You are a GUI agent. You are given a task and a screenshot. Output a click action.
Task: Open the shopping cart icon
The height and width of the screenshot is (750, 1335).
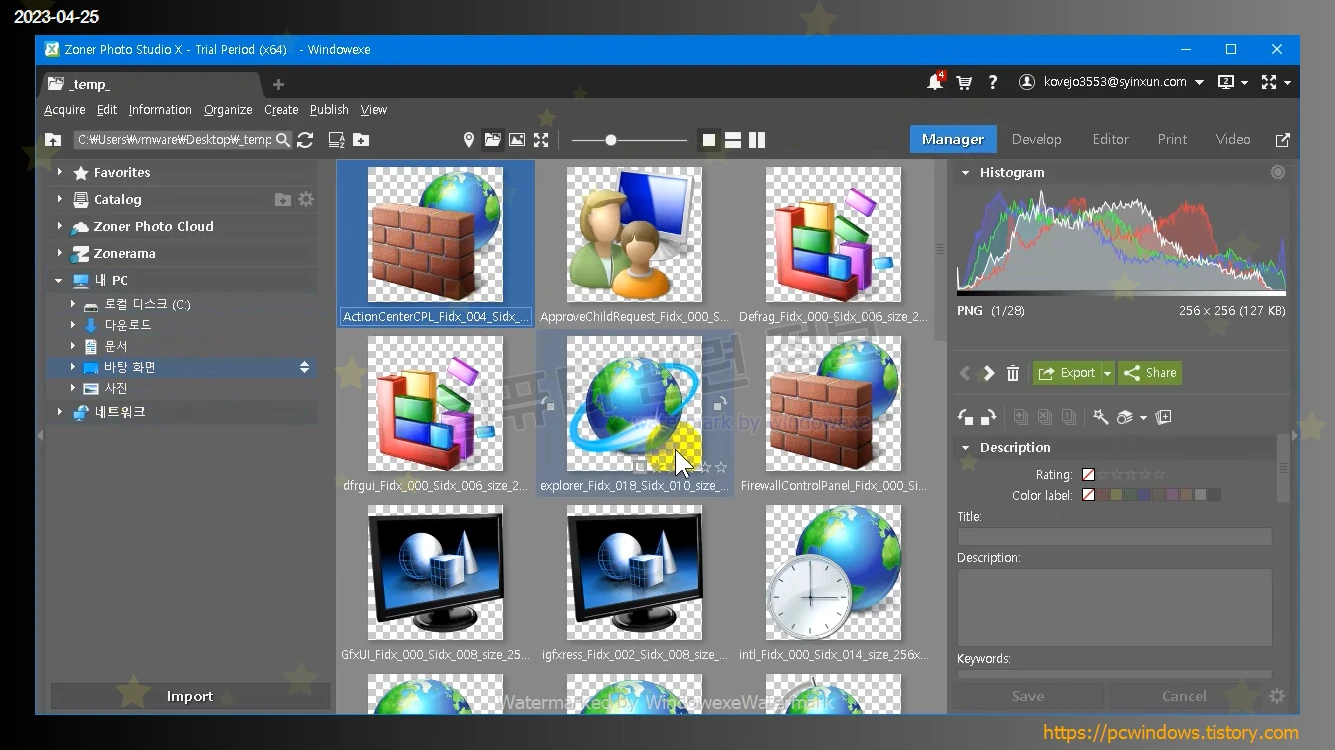coord(964,83)
